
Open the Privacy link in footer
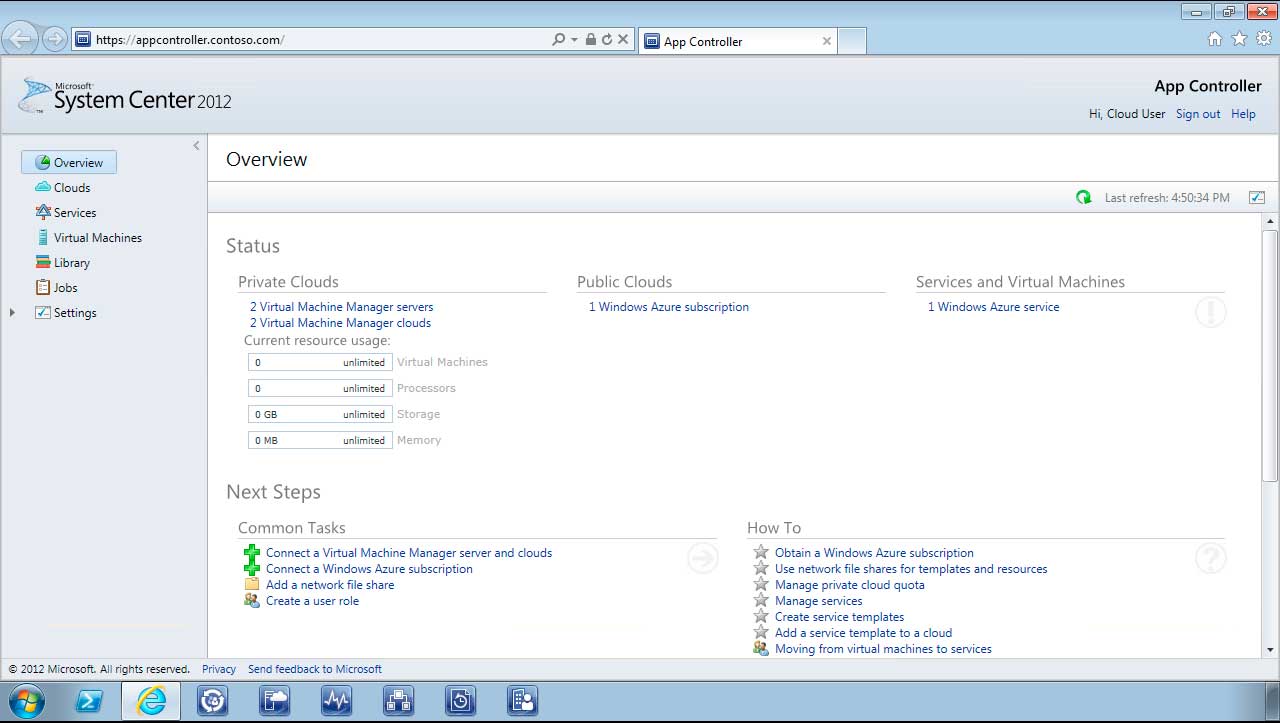(x=219, y=669)
